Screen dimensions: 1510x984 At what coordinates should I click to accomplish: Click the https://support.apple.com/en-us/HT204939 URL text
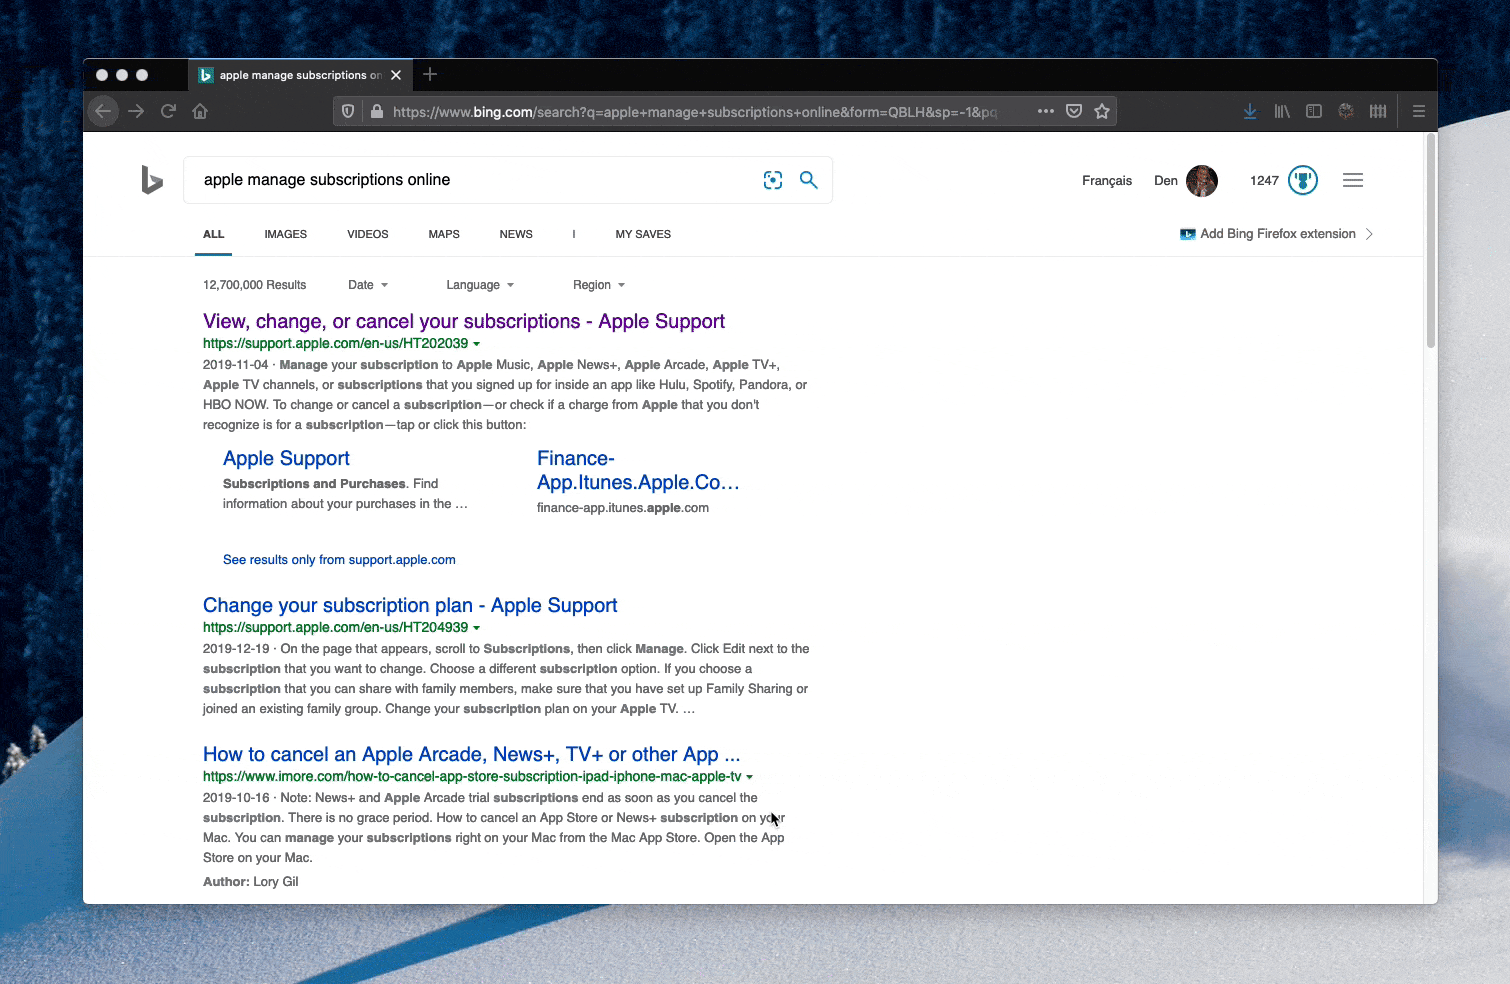[x=335, y=628]
